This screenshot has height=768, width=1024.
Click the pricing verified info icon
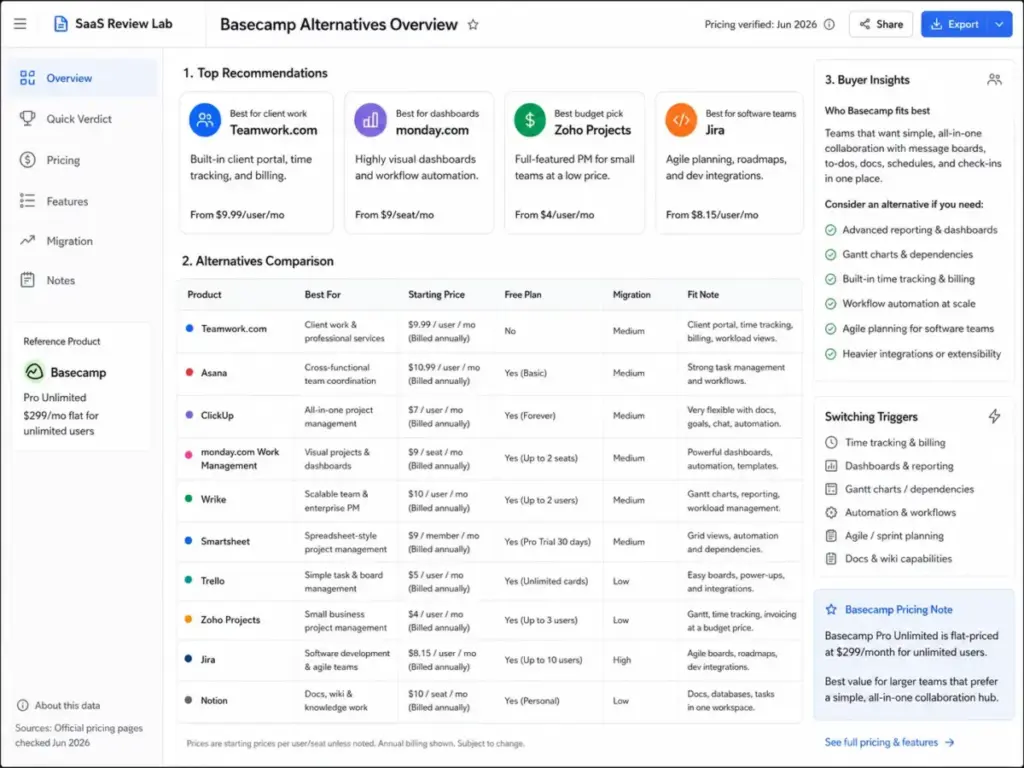(x=829, y=24)
